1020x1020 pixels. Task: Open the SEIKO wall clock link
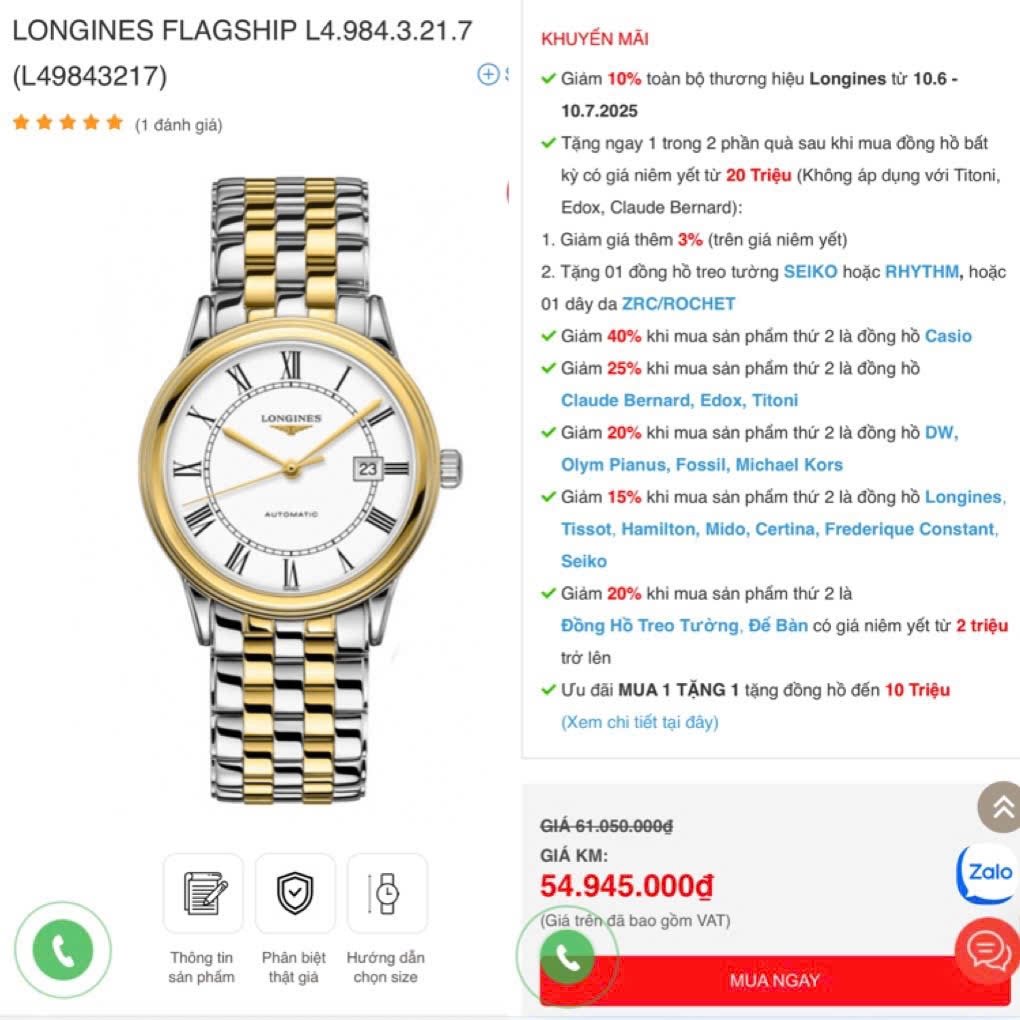(810, 271)
